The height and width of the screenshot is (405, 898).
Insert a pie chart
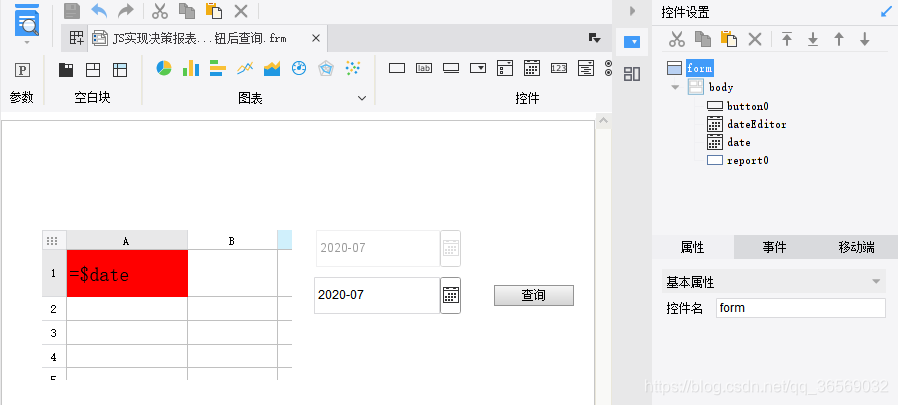(x=164, y=68)
